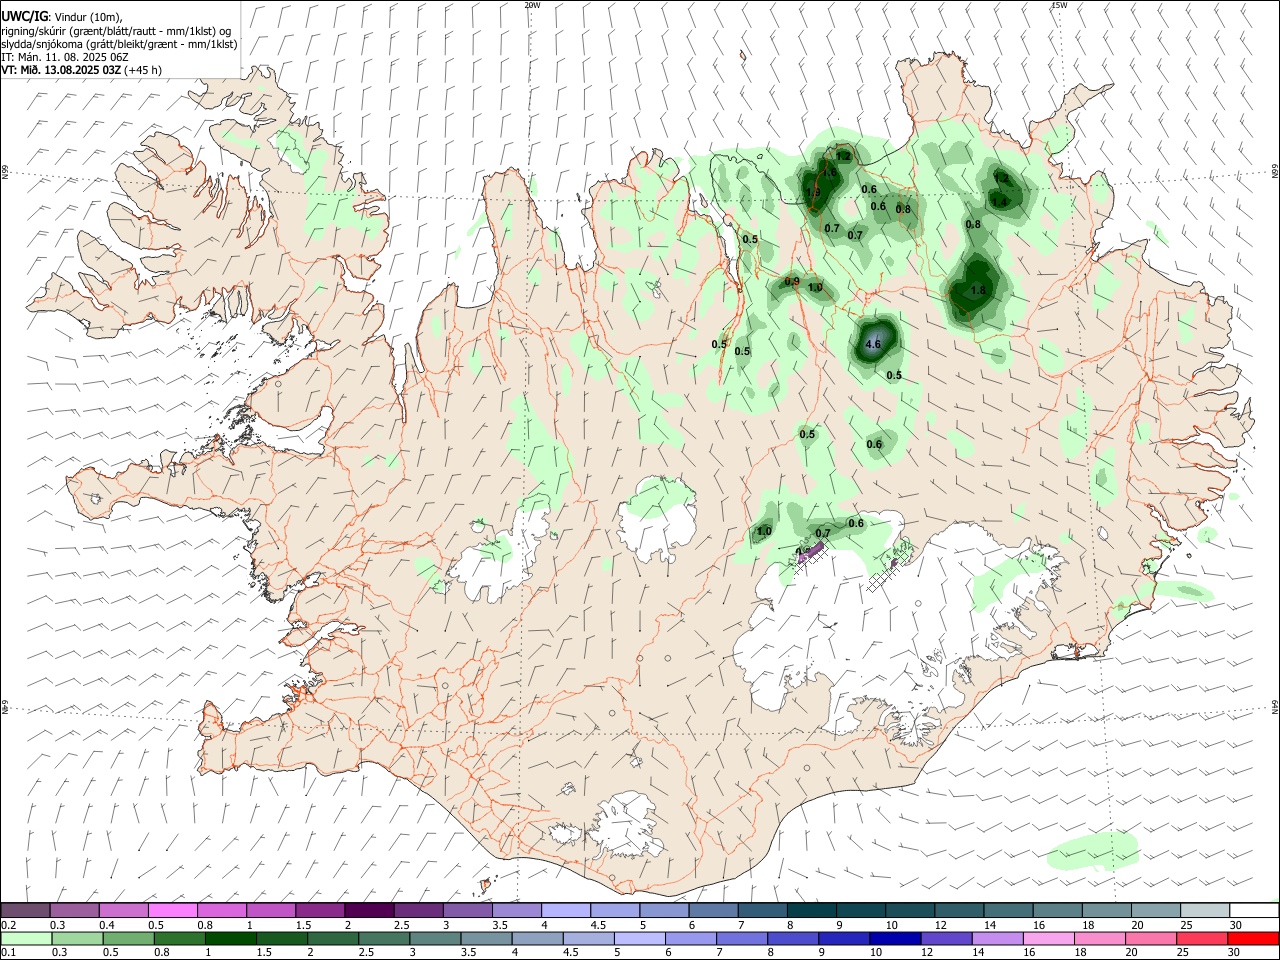Click the 'slydda/snjókoma' legend description line
The image size is (1280, 960).
tap(119, 44)
